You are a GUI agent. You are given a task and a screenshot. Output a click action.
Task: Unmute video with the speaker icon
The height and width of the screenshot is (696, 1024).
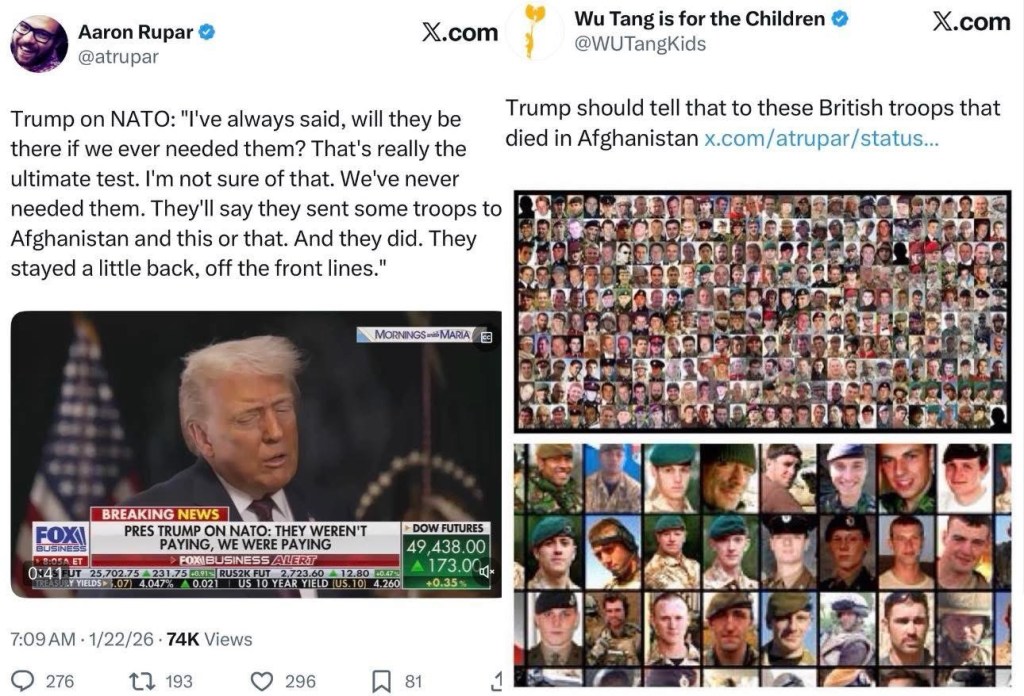pos(487,571)
